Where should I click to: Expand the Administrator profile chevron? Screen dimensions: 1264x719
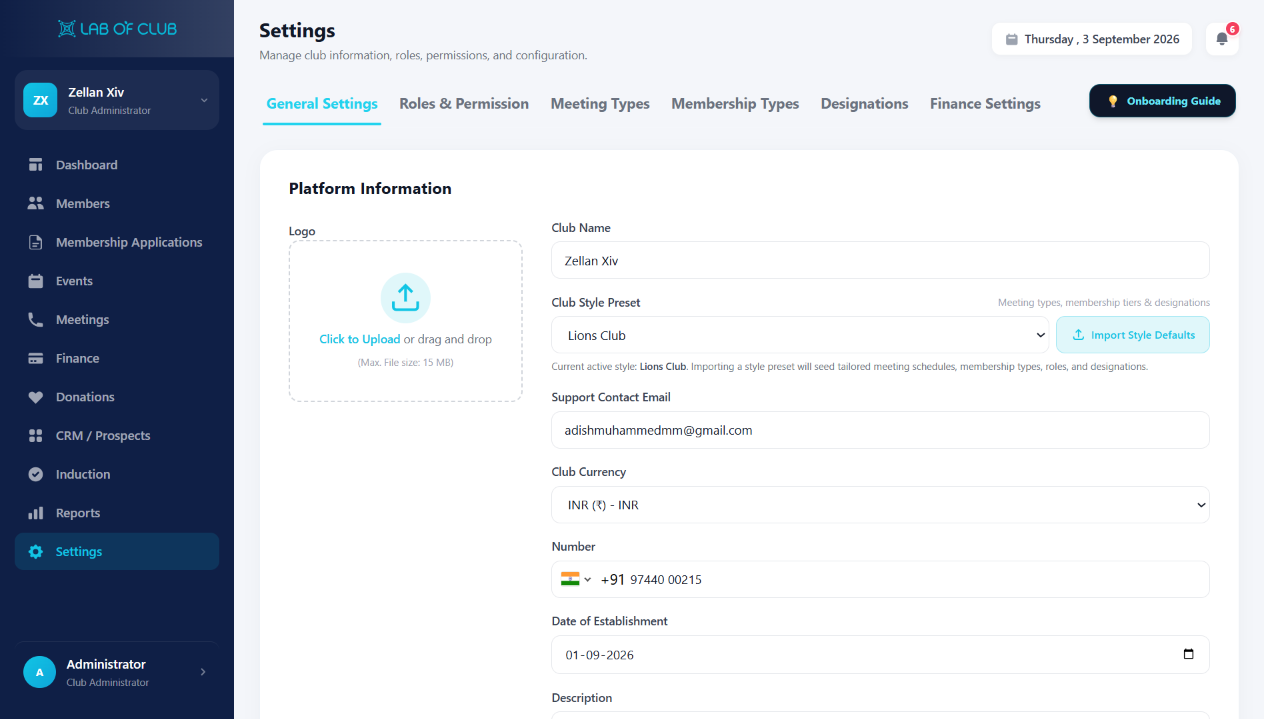pos(203,672)
